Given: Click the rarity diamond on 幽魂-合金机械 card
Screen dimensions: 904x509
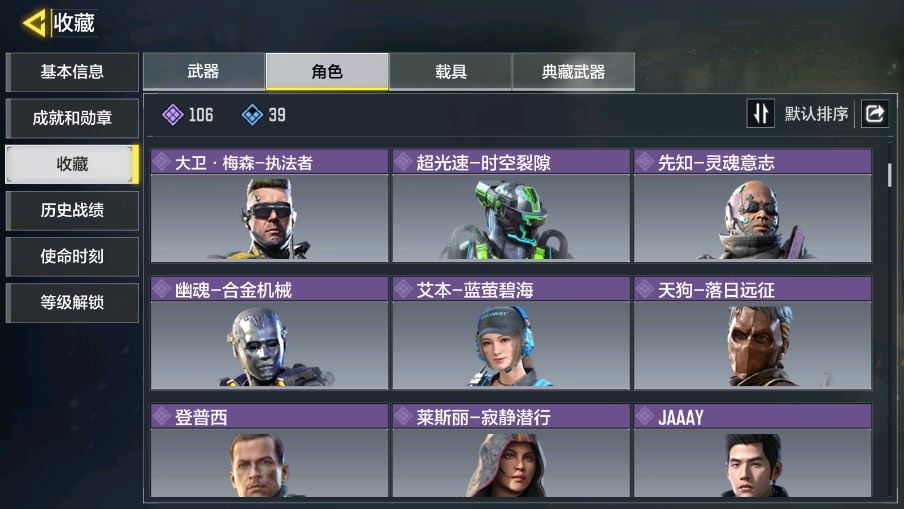Looking at the screenshot, I should click(x=162, y=289).
